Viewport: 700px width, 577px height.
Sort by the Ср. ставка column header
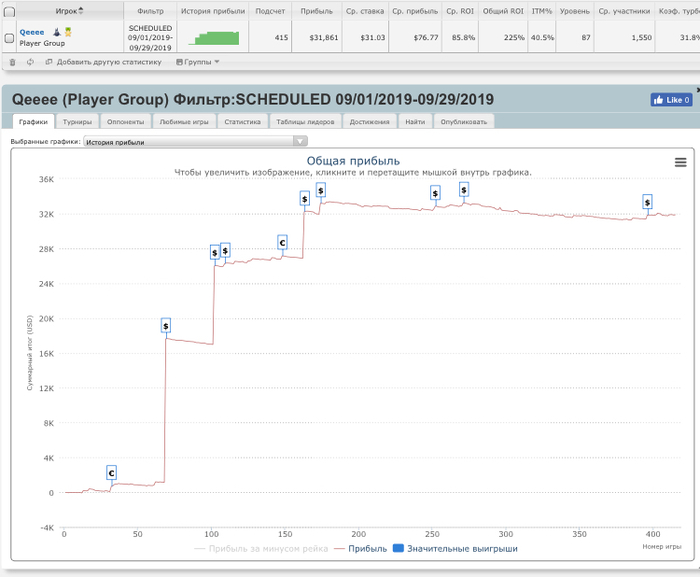pyautogui.click(x=365, y=11)
